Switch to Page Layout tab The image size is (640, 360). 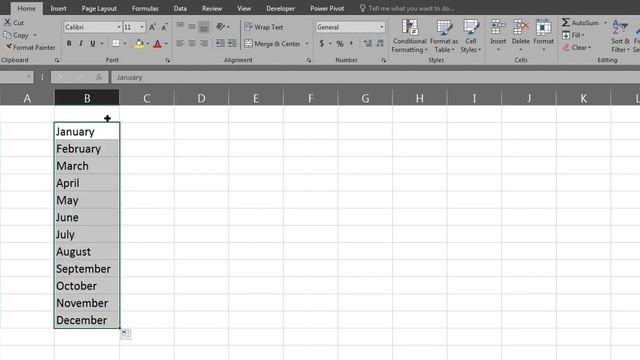[x=99, y=8]
